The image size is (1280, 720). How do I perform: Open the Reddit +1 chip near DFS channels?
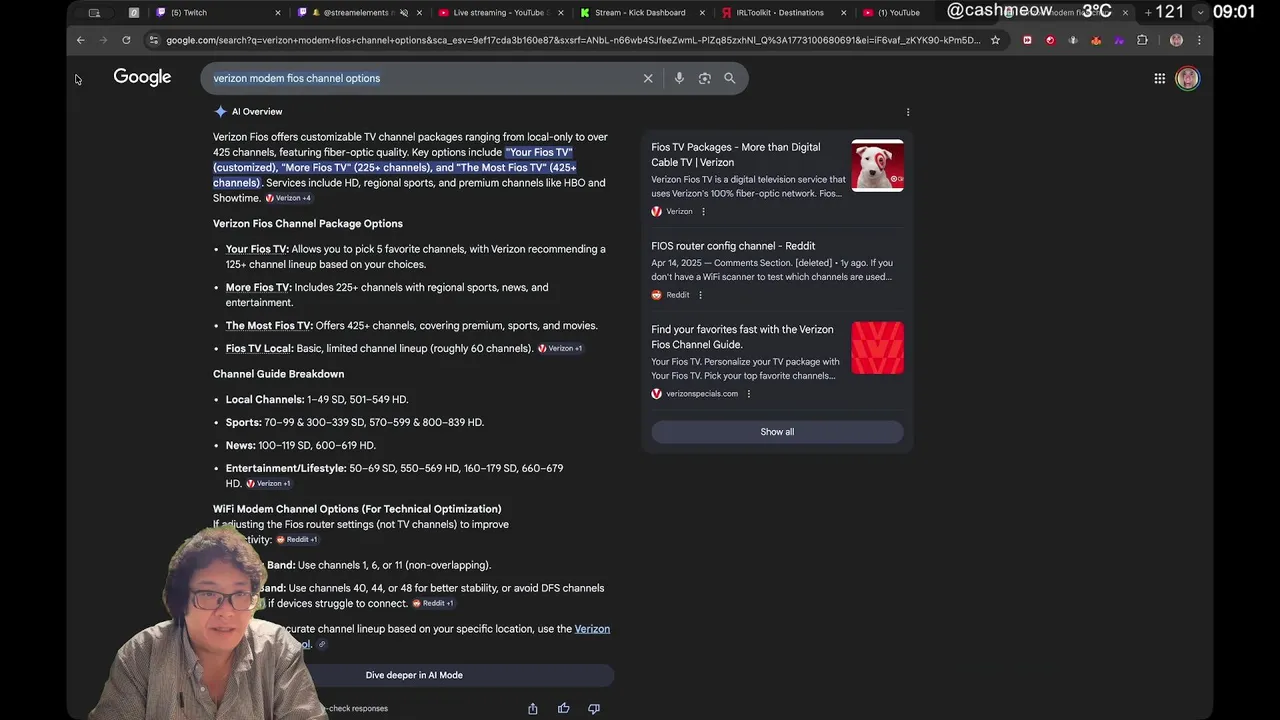(x=433, y=603)
